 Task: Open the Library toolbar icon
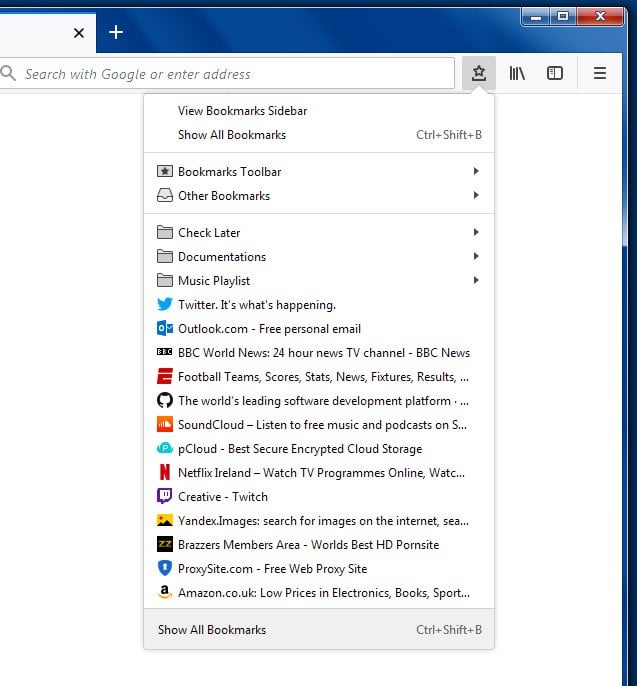click(x=517, y=73)
